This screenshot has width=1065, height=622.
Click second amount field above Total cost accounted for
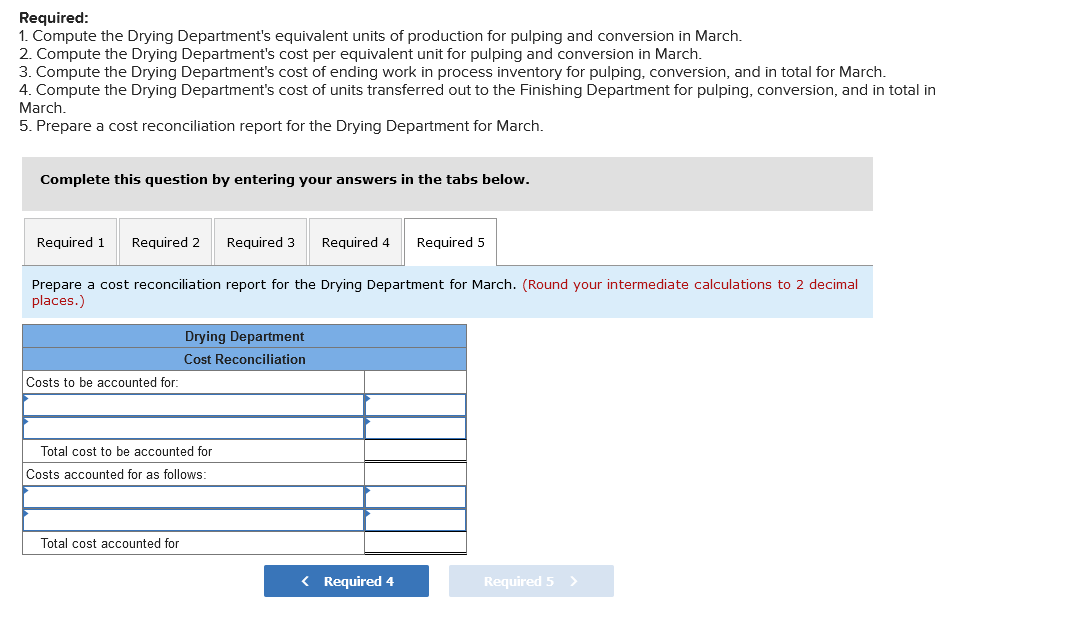click(416, 520)
